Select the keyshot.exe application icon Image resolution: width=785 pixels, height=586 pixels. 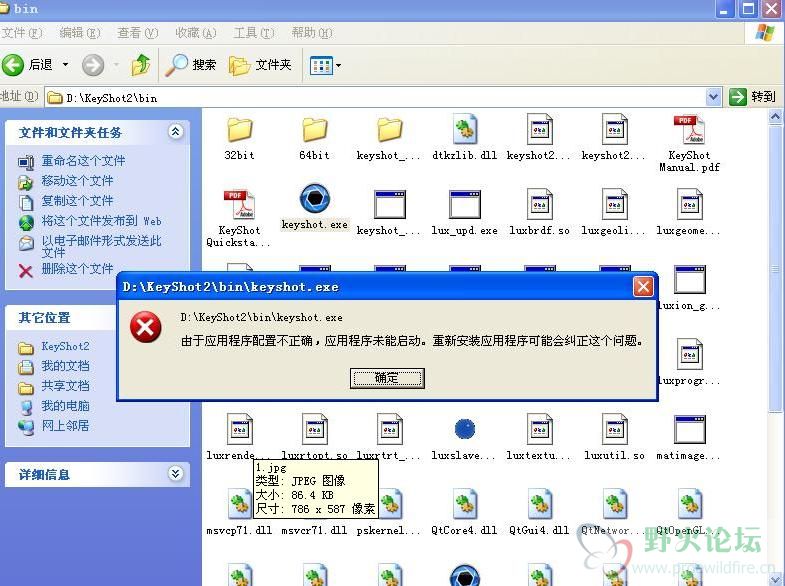point(314,199)
